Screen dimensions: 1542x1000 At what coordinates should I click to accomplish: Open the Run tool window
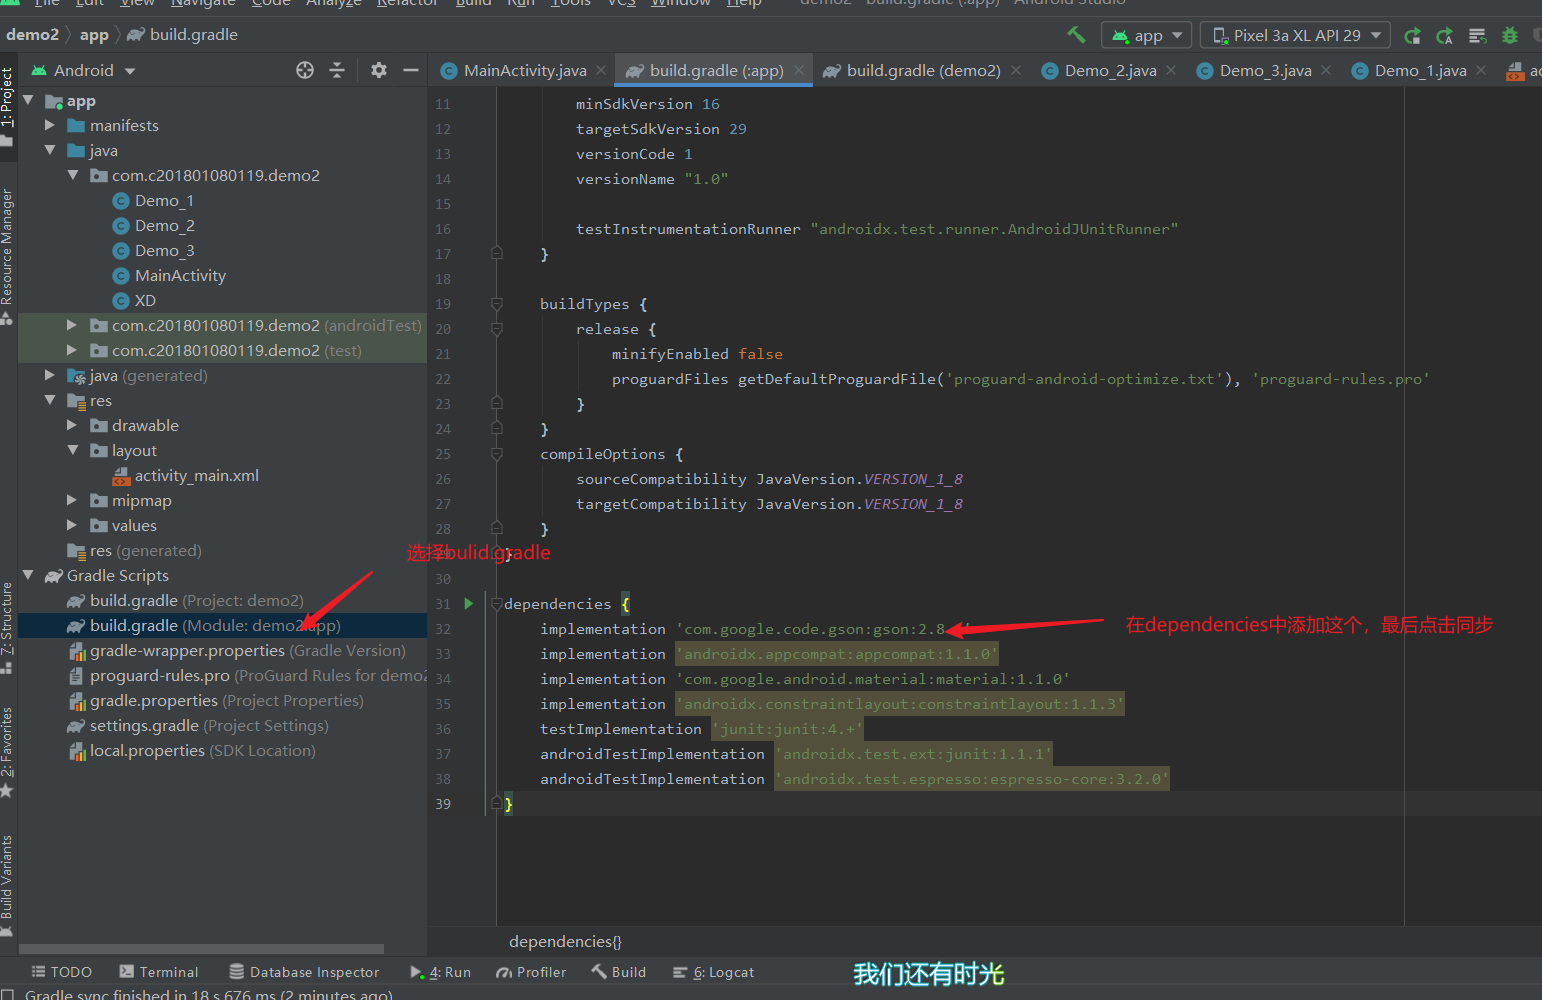click(440, 972)
